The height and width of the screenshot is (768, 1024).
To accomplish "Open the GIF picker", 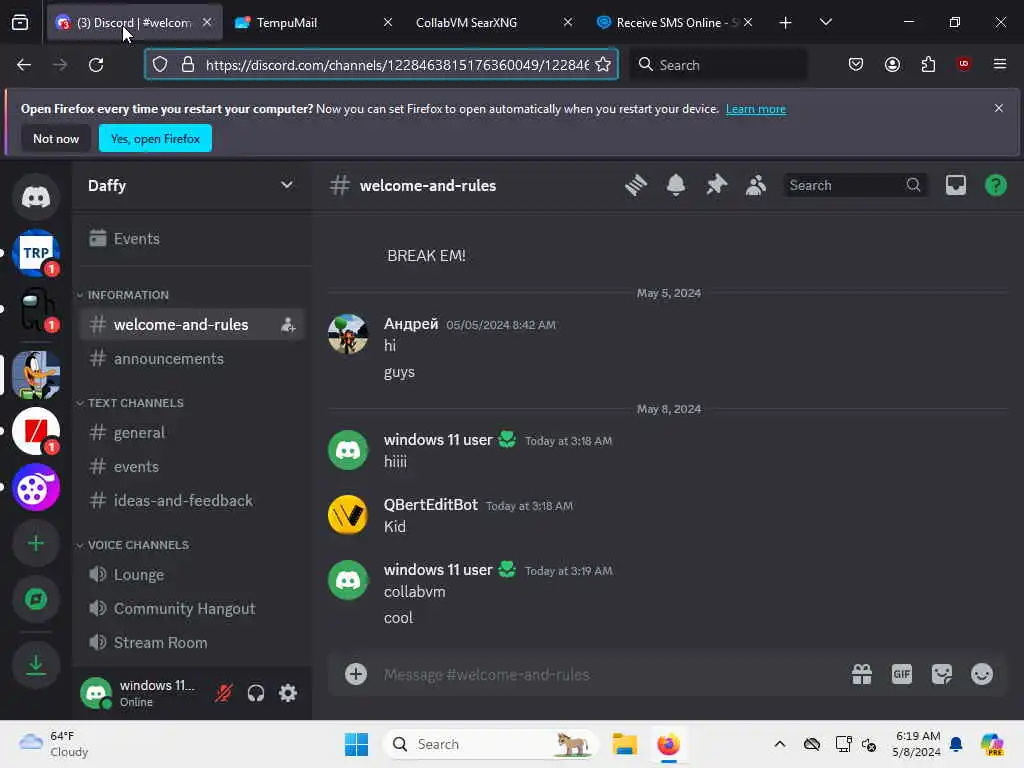I will [x=902, y=674].
